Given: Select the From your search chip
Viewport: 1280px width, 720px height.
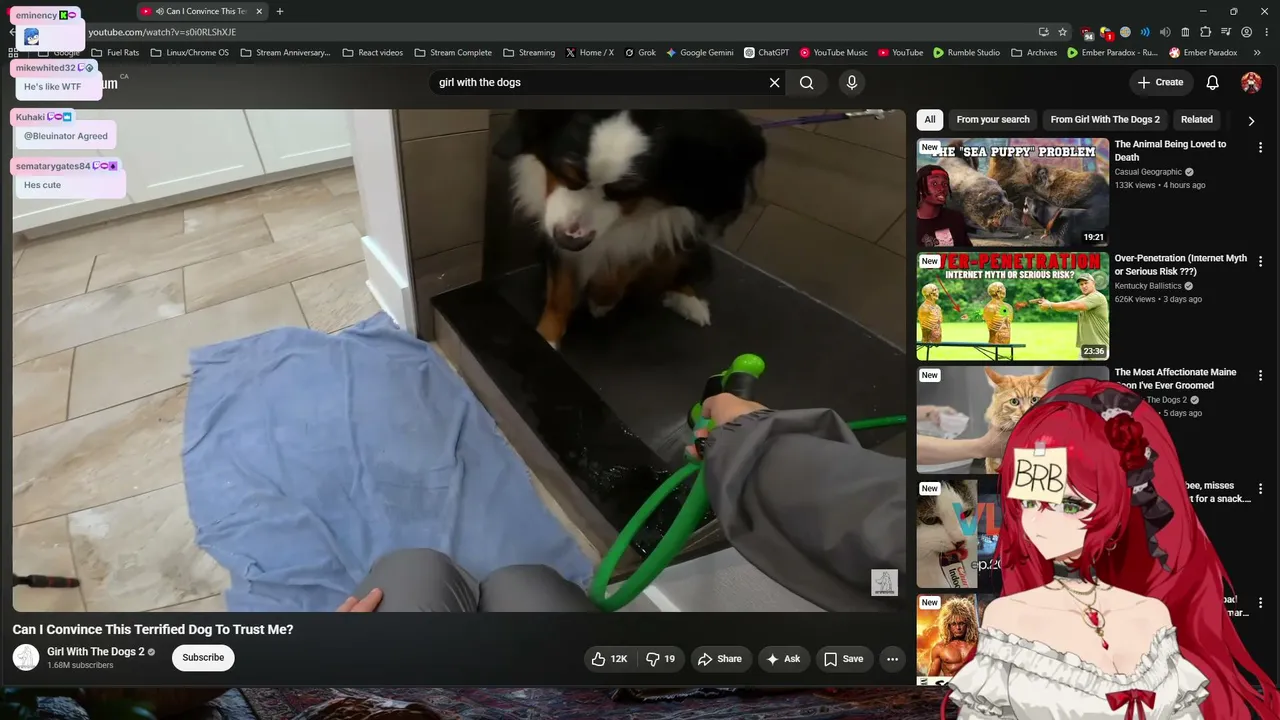Looking at the screenshot, I should click(x=993, y=120).
